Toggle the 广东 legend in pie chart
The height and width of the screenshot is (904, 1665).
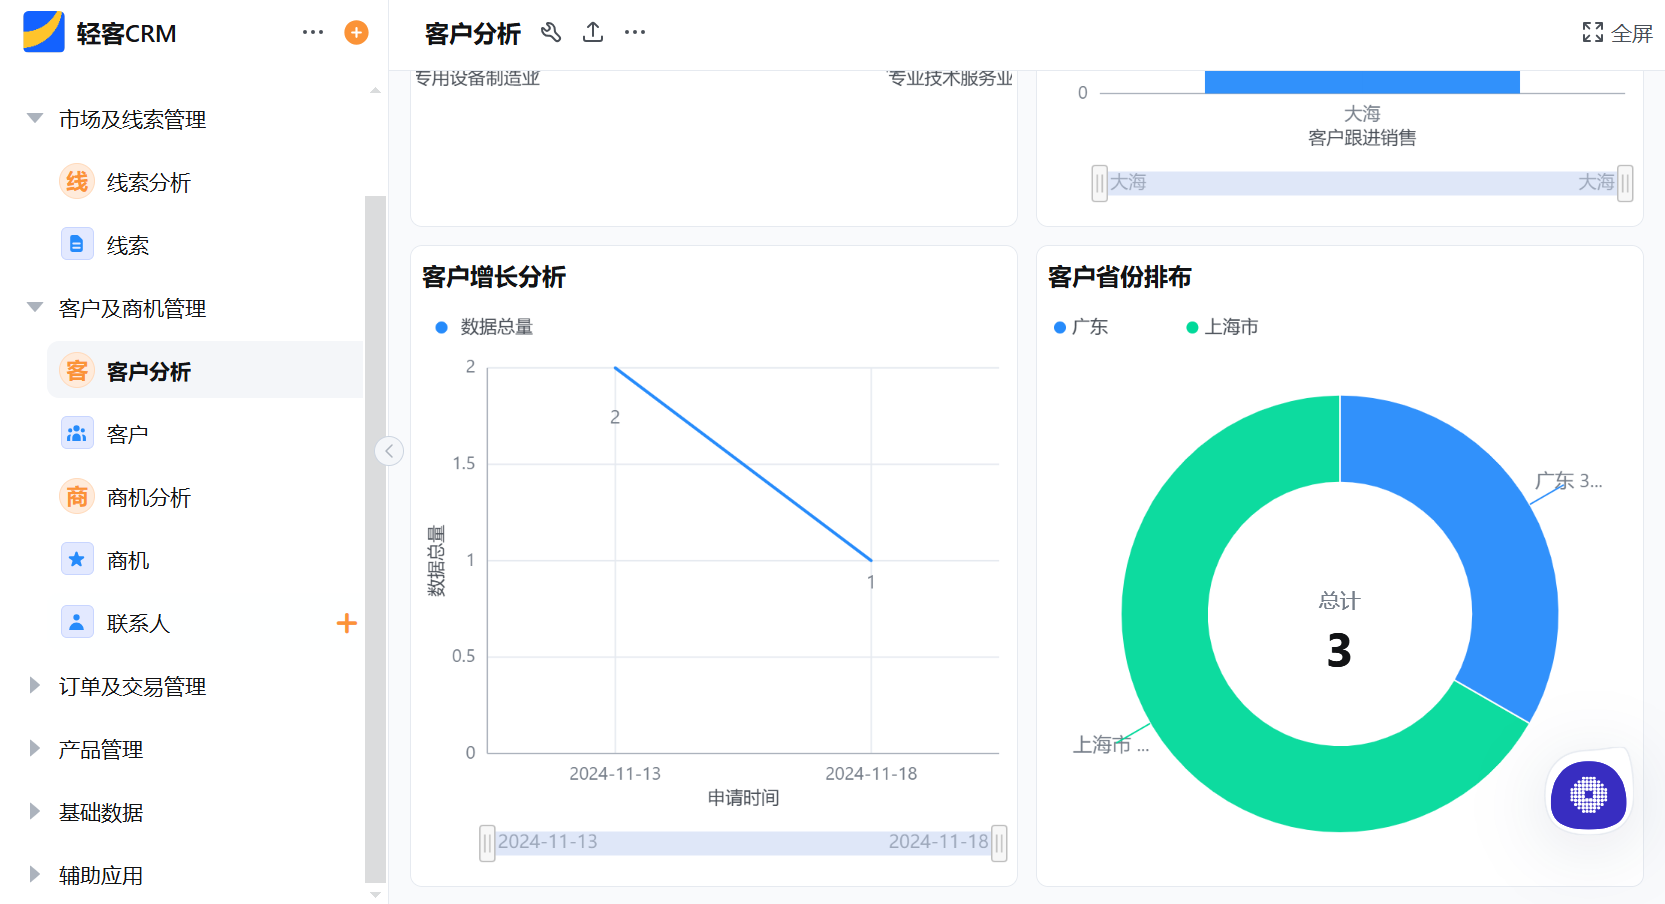[x=1080, y=326]
